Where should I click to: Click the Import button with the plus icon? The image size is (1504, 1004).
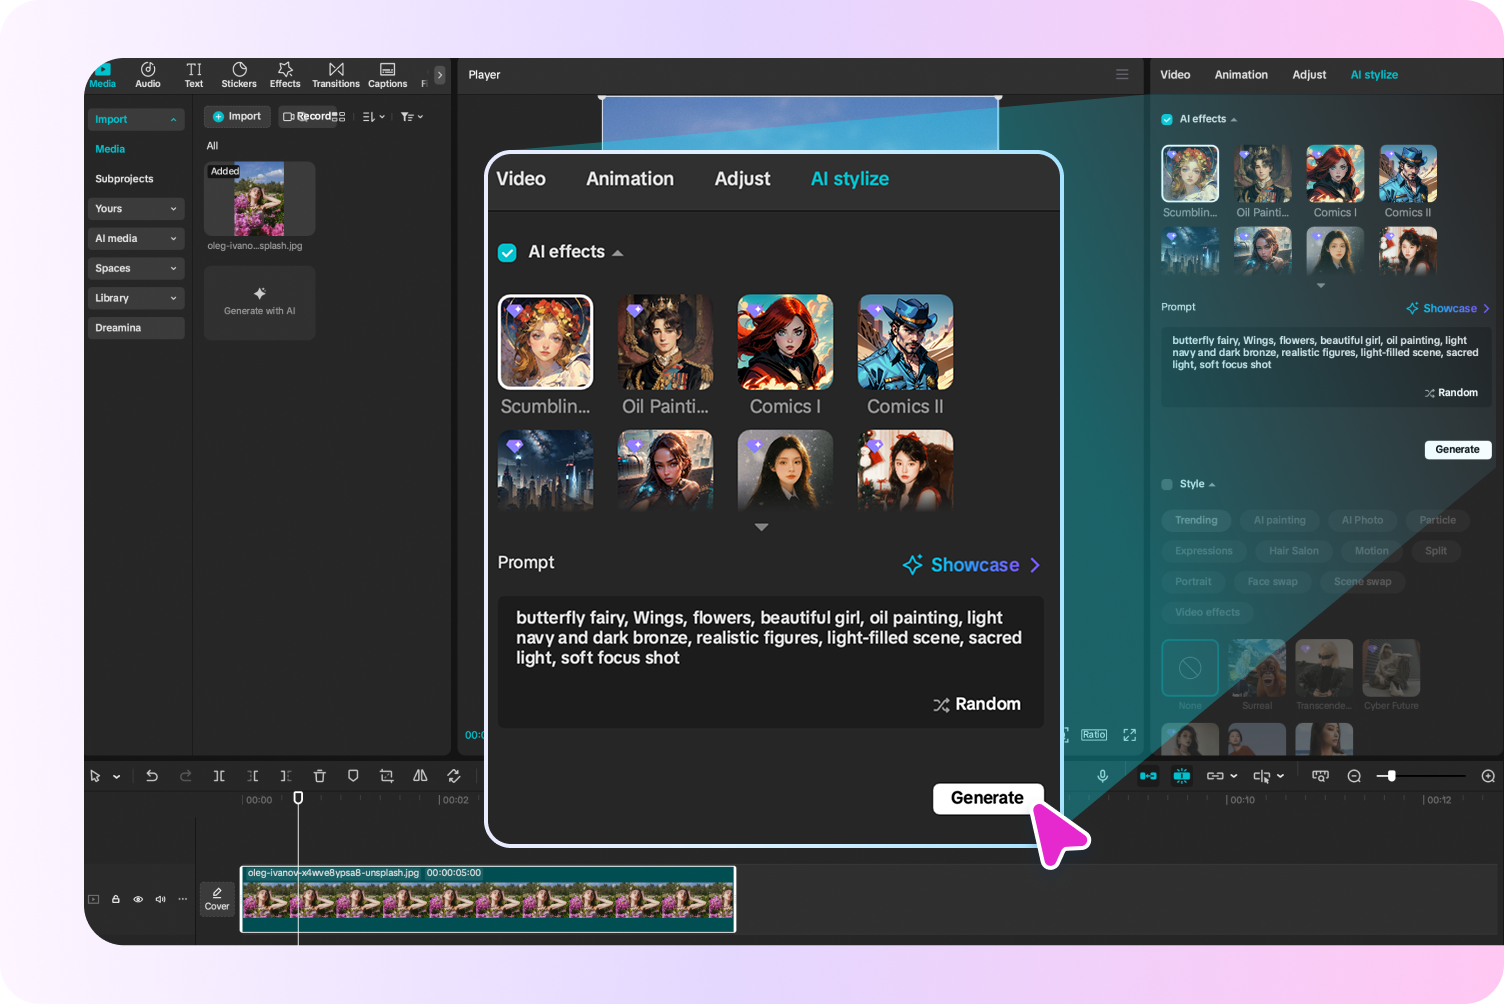237,117
